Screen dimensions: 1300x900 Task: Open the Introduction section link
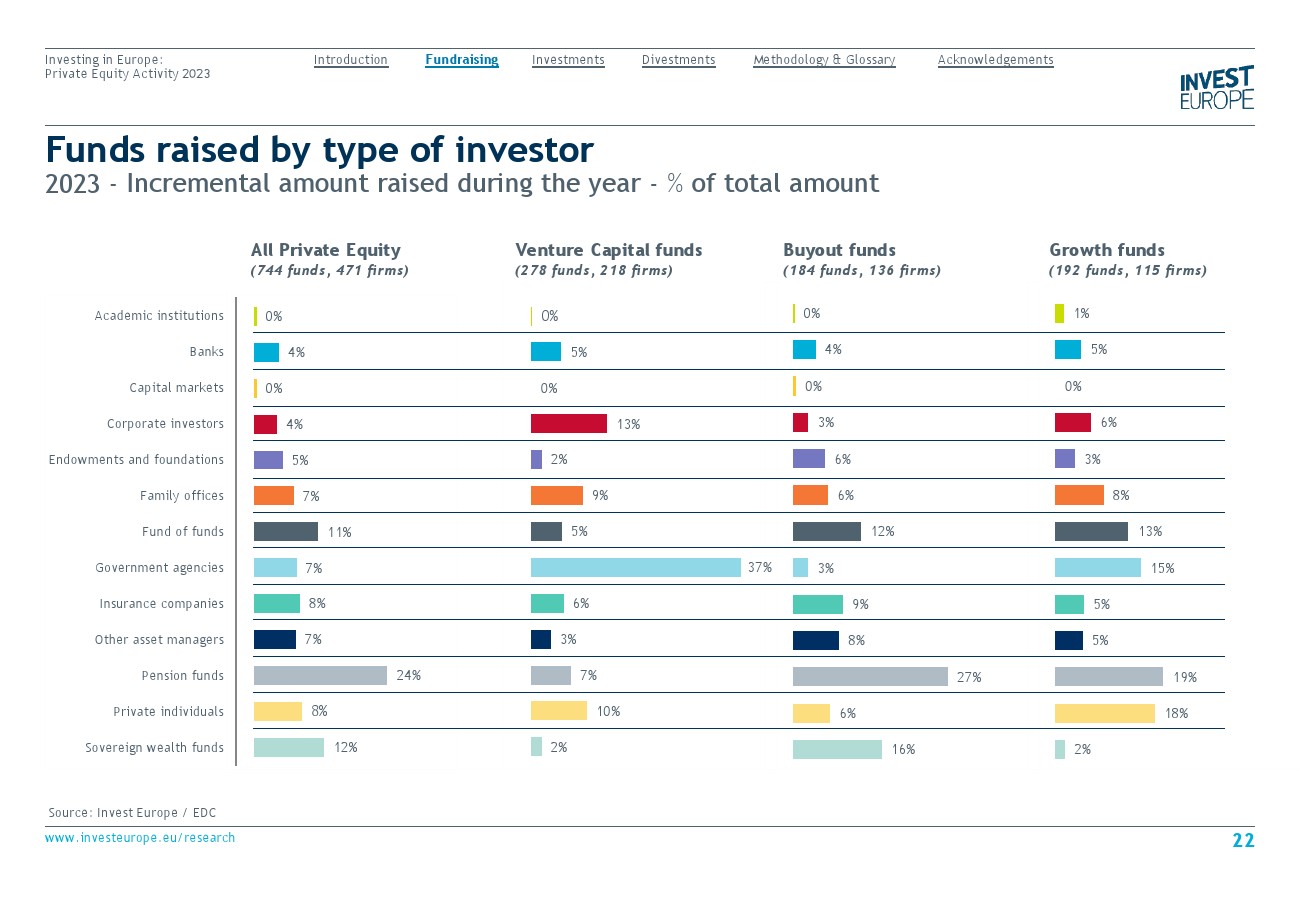(x=350, y=60)
